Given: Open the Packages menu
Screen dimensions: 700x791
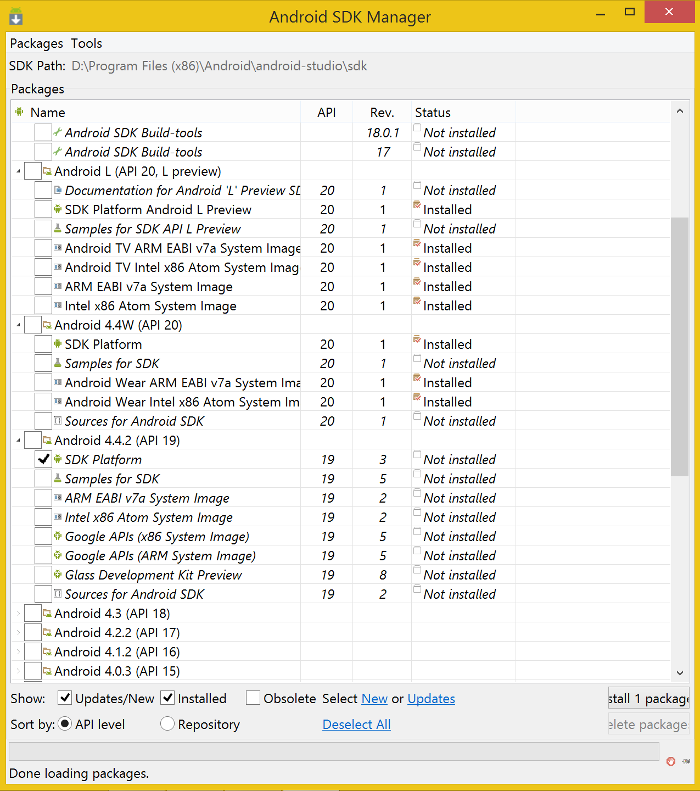Looking at the screenshot, I should click(36, 44).
